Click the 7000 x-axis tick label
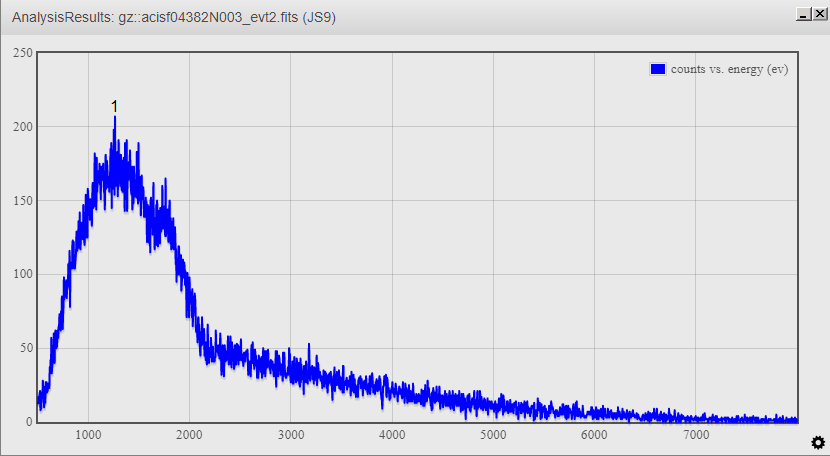 695,435
